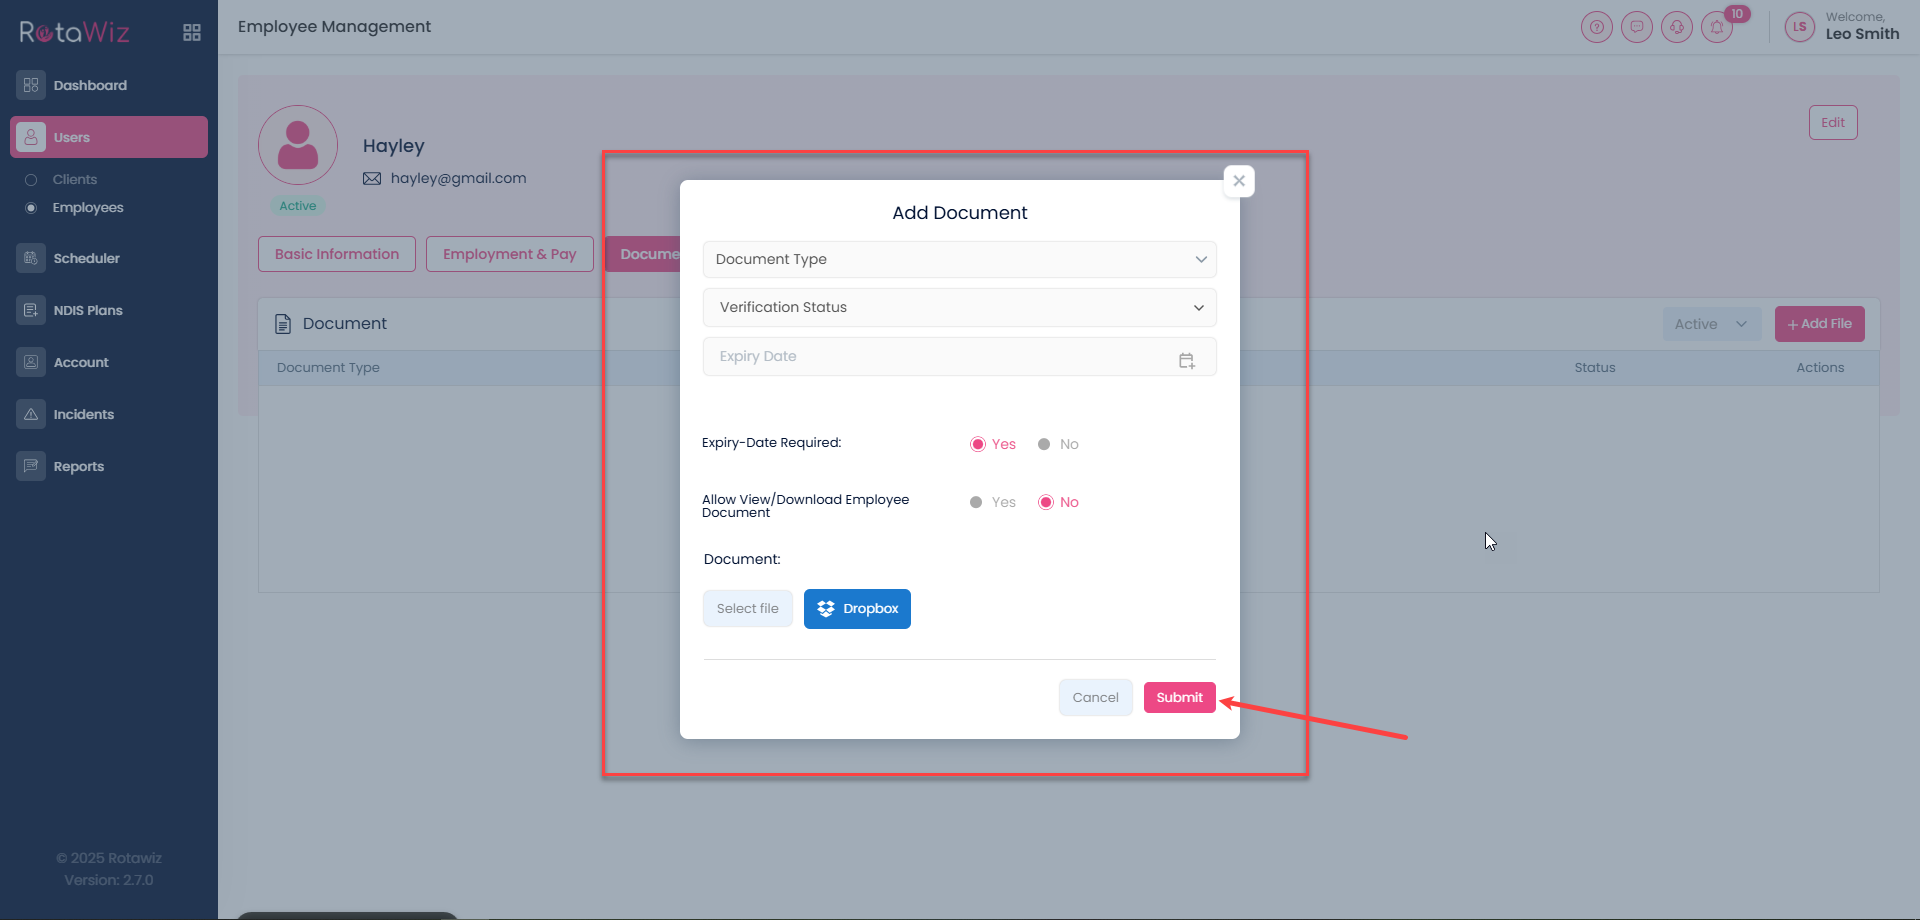
Task: Open the Active status filter dropdown
Action: tap(1711, 324)
